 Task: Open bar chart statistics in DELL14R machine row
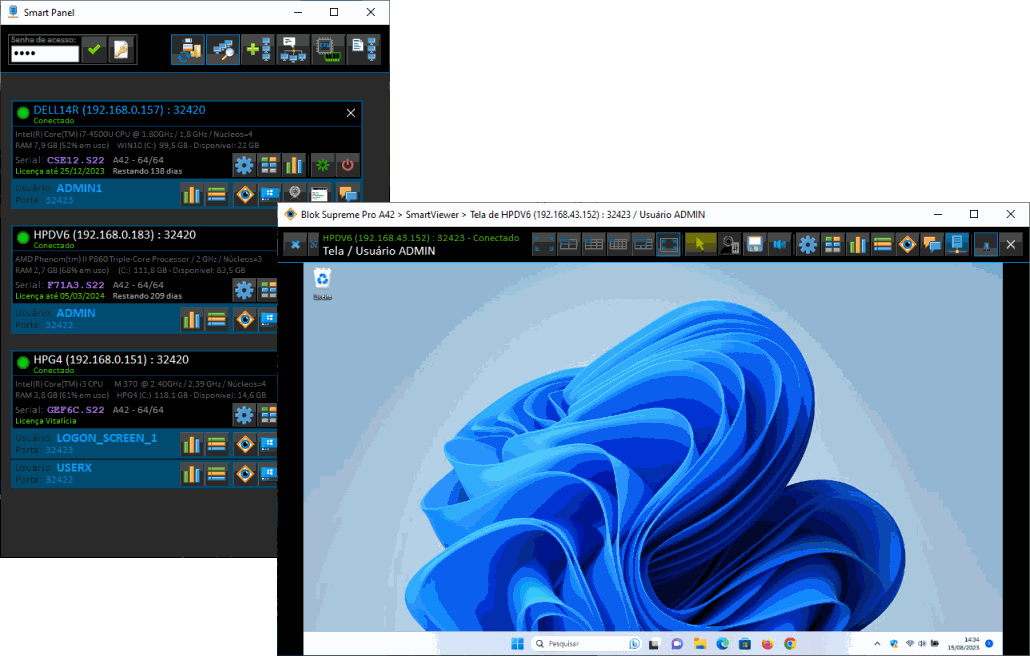[294, 165]
